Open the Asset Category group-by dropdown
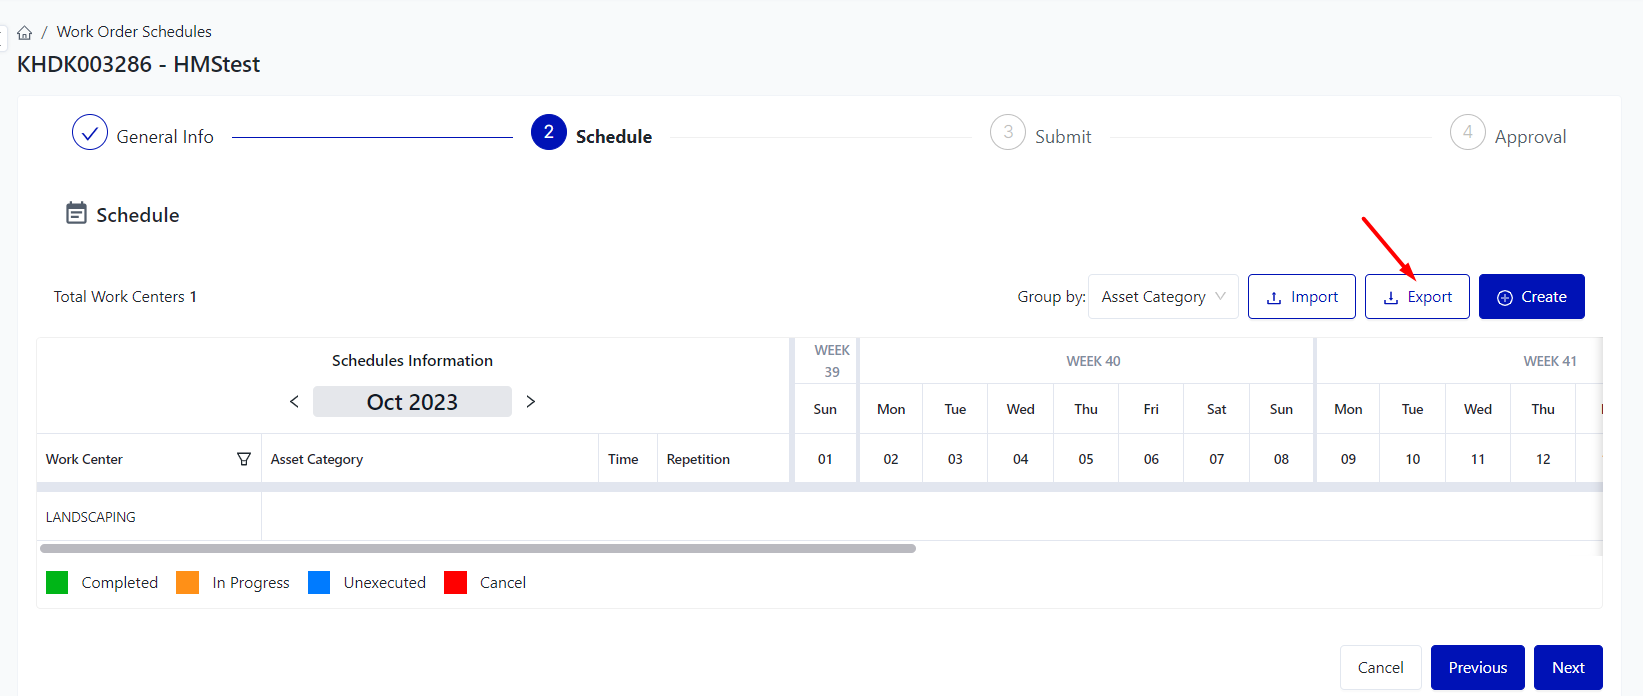This screenshot has width=1643, height=696. [1163, 297]
